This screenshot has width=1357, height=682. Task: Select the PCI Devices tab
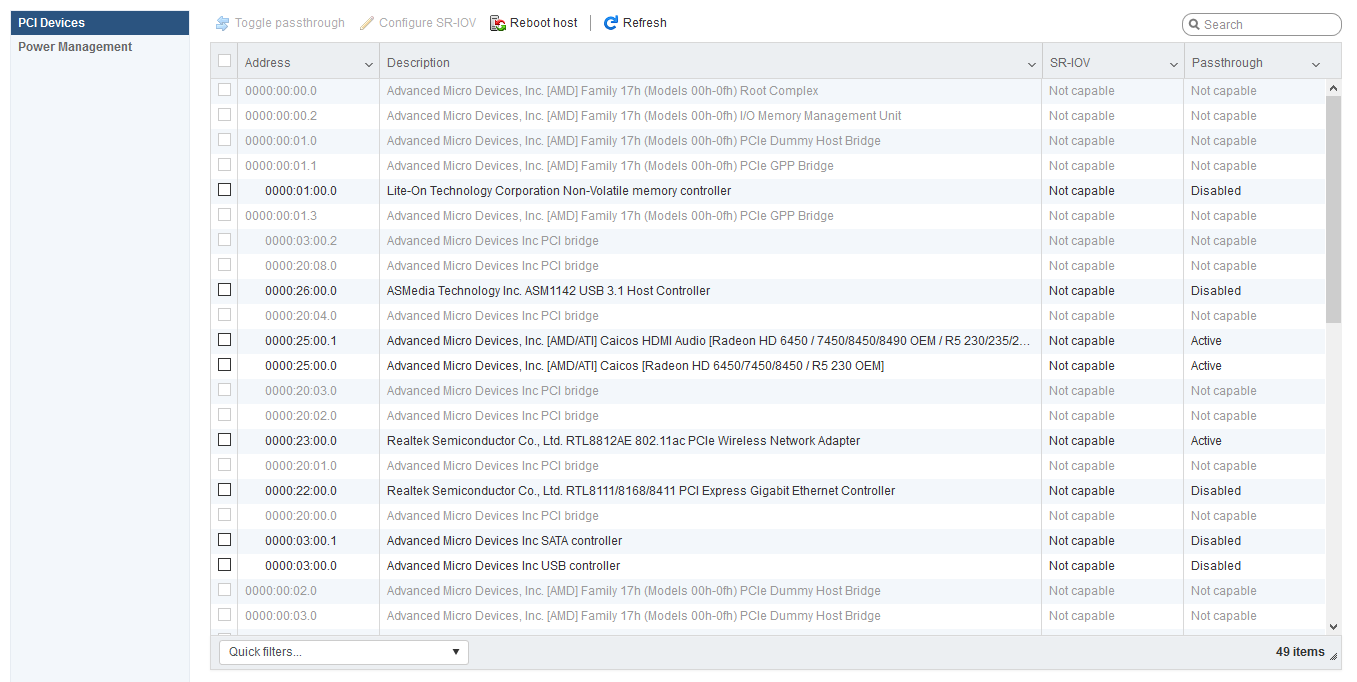pyautogui.click(x=100, y=23)
